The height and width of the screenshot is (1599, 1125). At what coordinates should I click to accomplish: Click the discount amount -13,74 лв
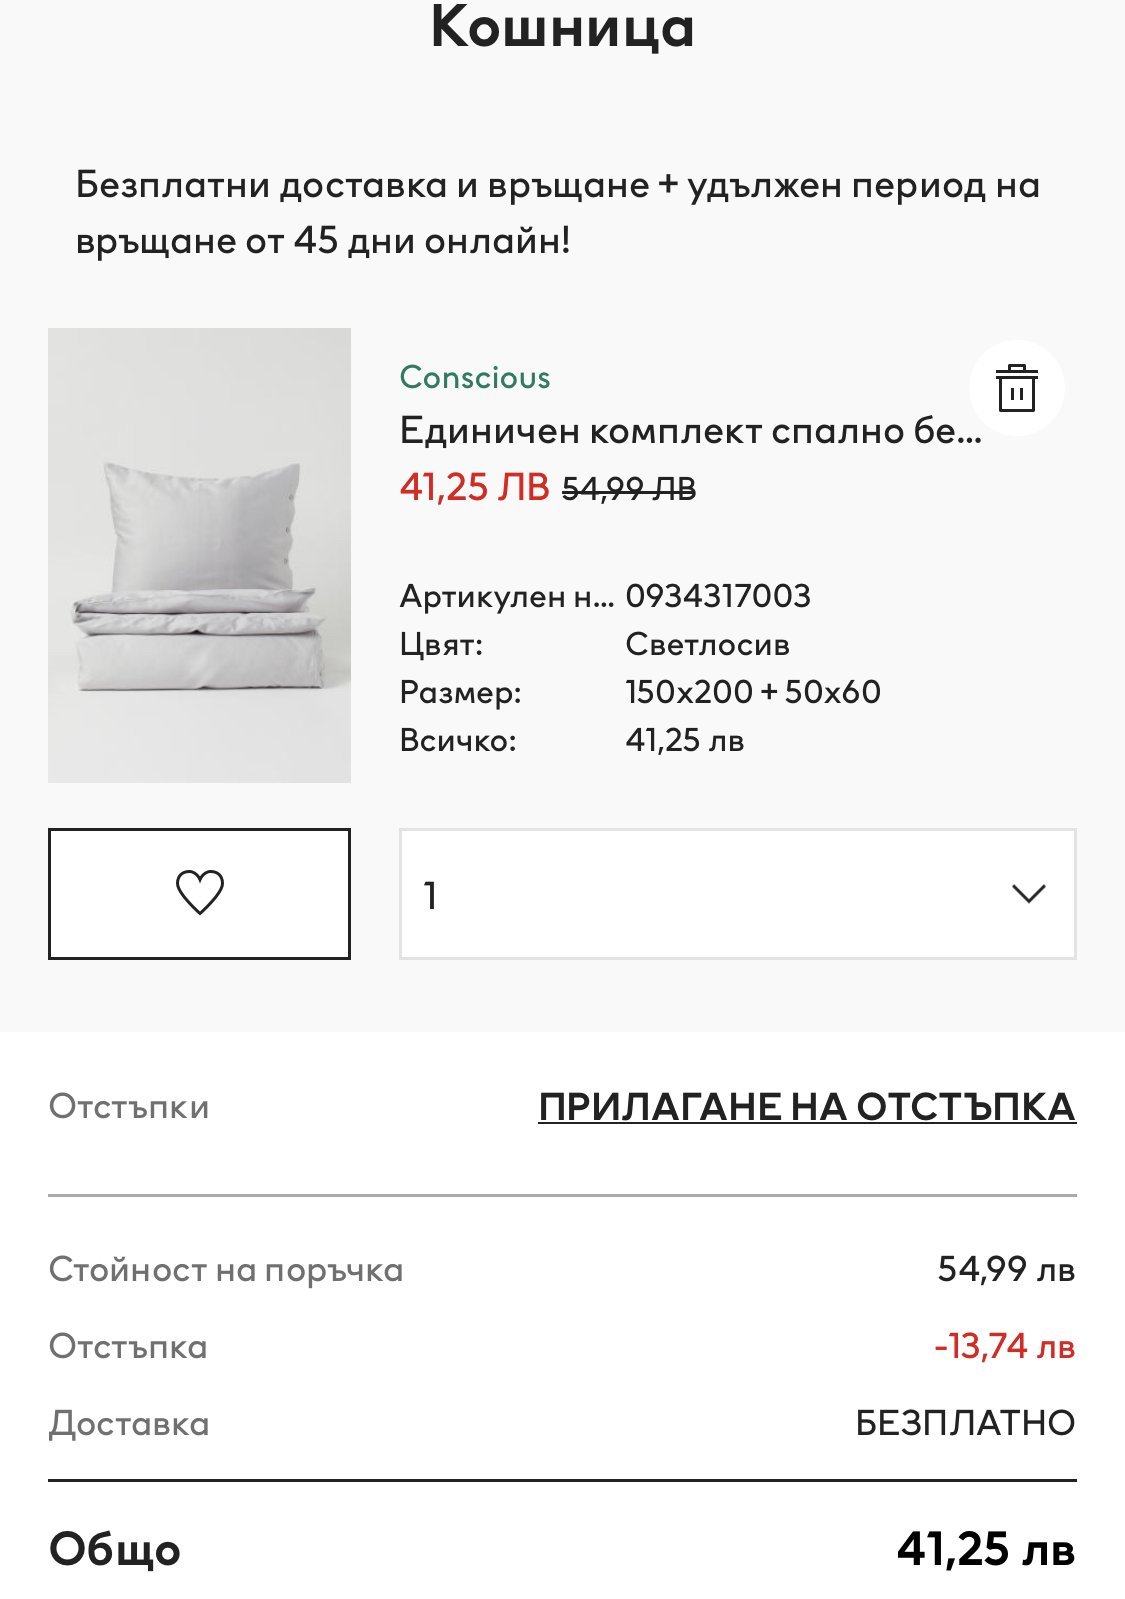(x=1004, y=1346)
